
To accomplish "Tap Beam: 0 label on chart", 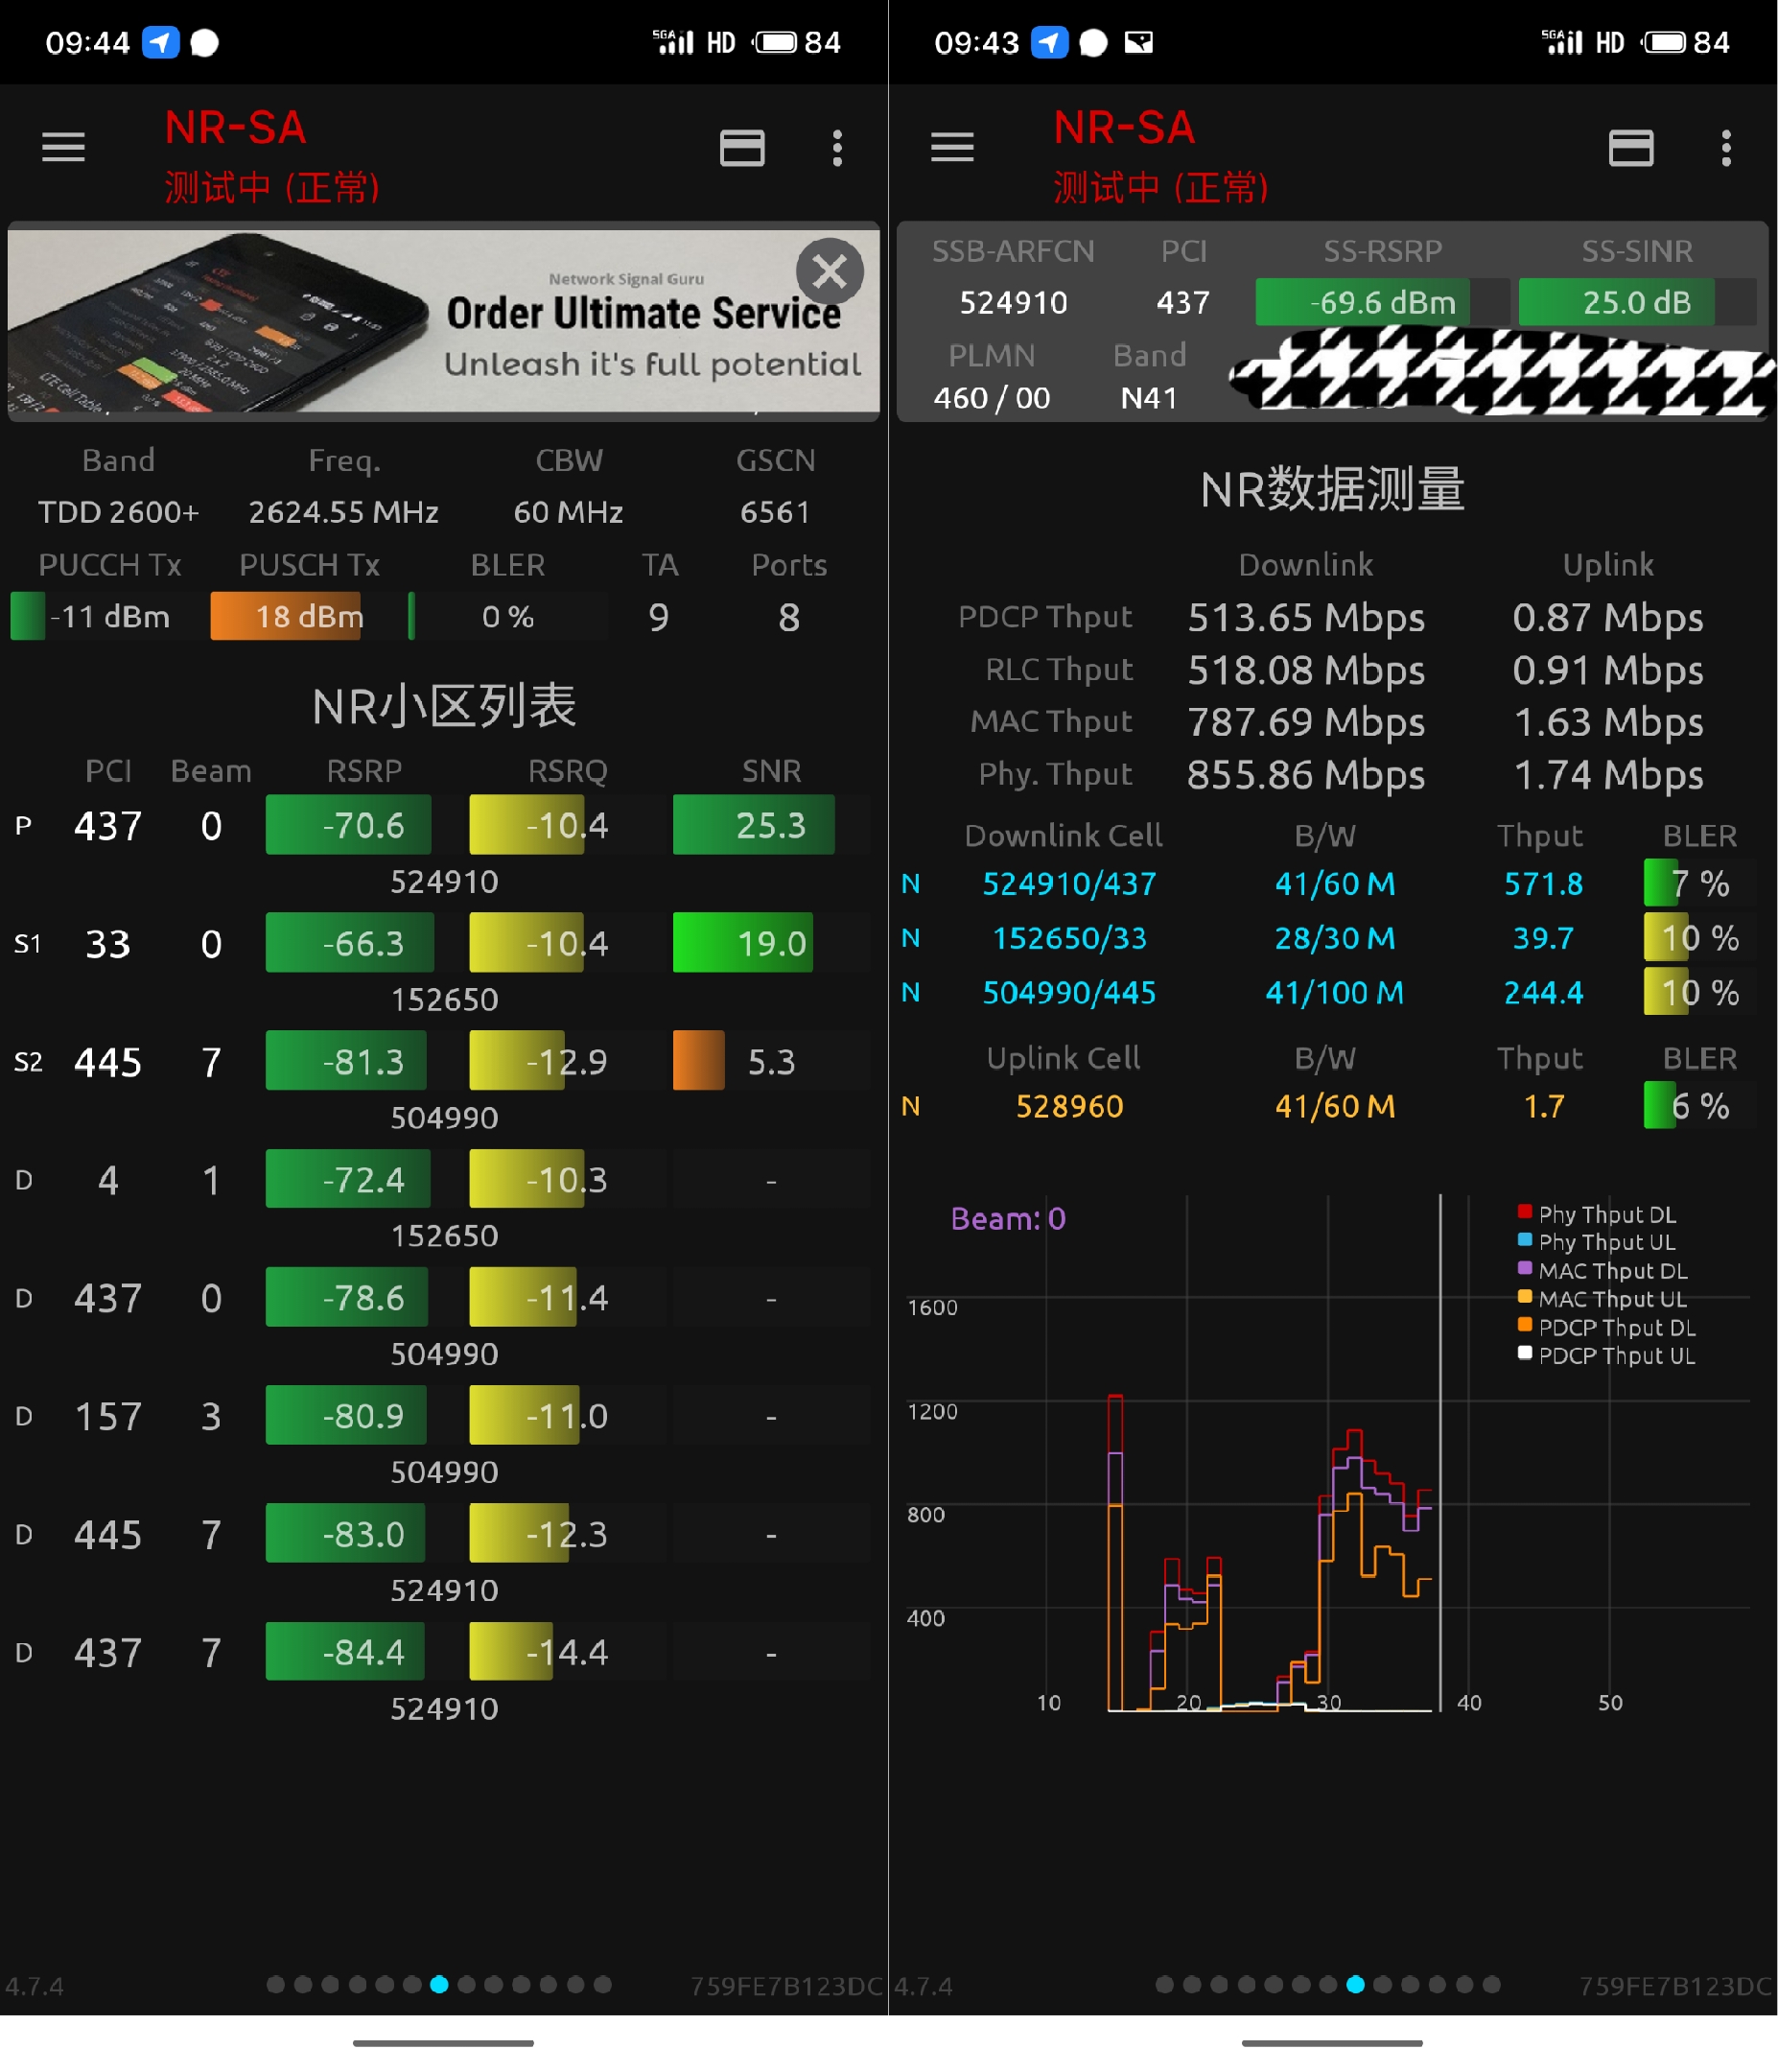I will click(x=1008, y=1219).
